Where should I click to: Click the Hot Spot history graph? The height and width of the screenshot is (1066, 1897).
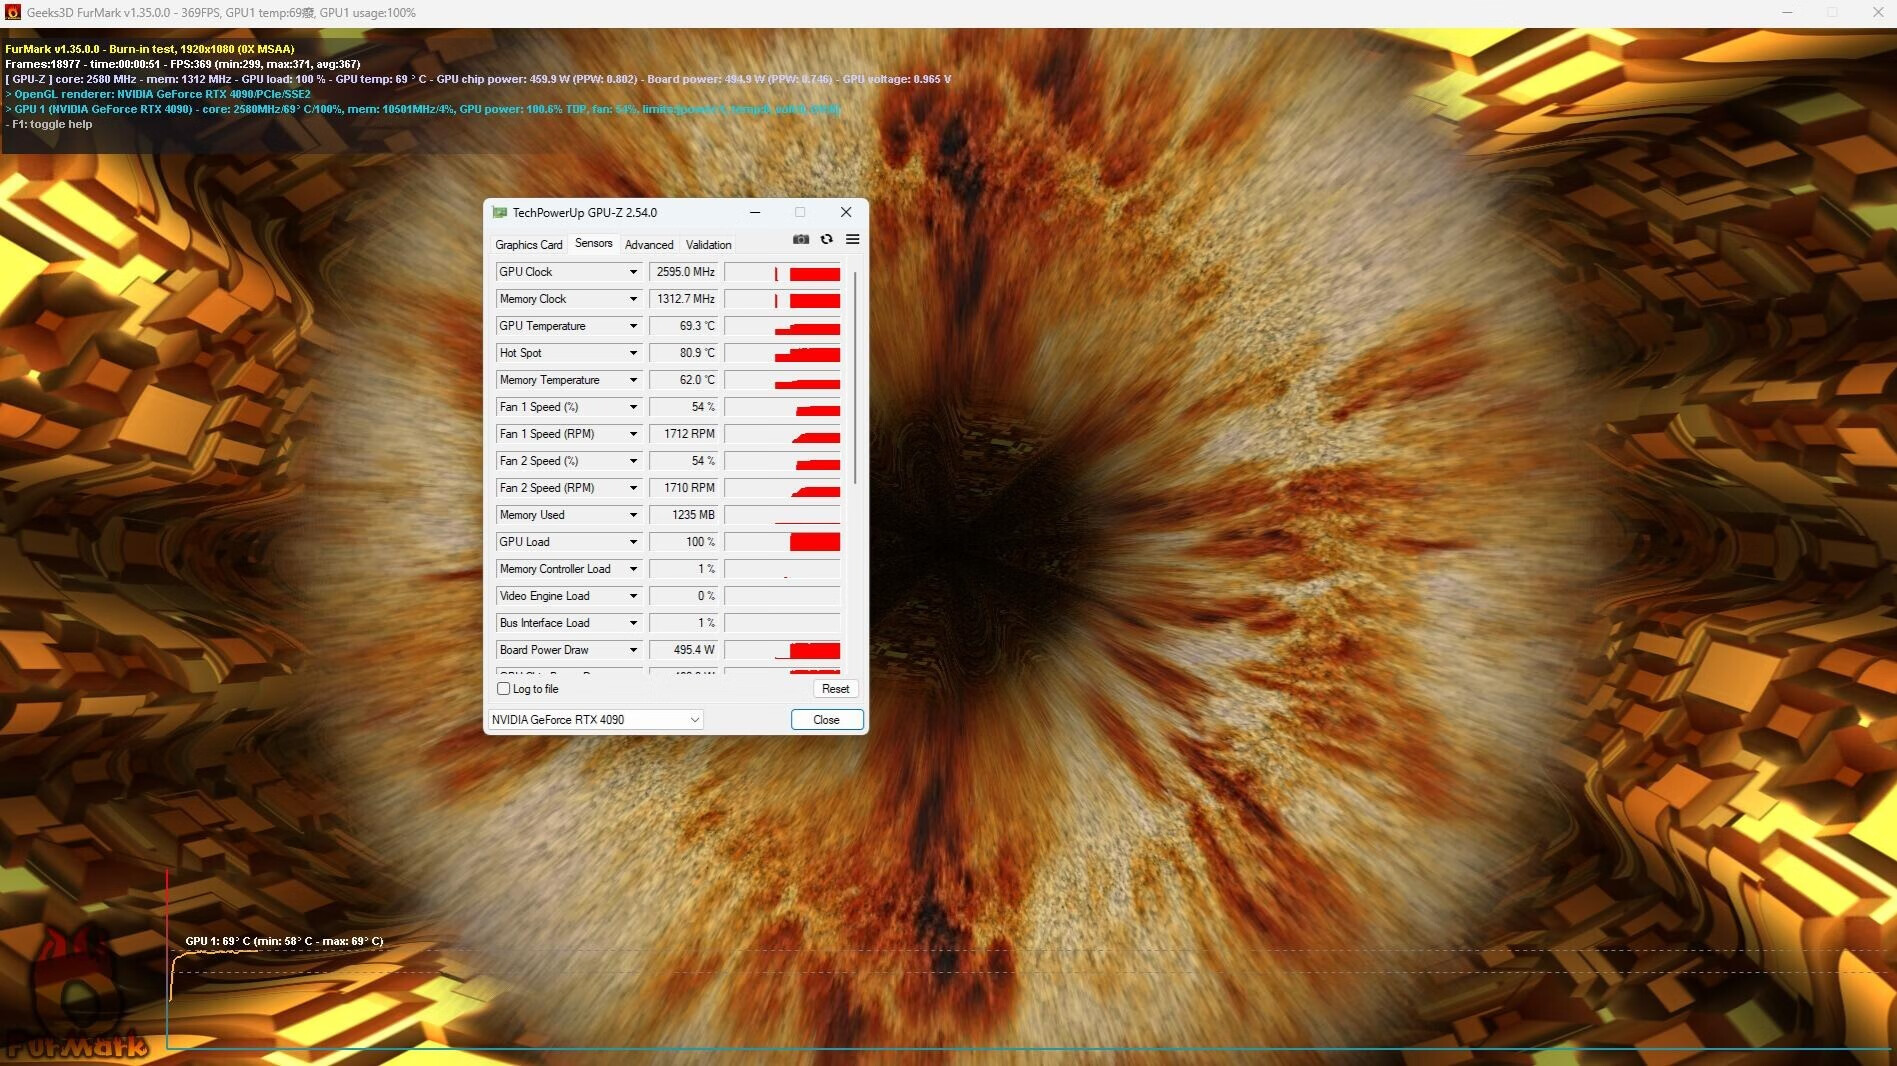(x=782, y=353)
